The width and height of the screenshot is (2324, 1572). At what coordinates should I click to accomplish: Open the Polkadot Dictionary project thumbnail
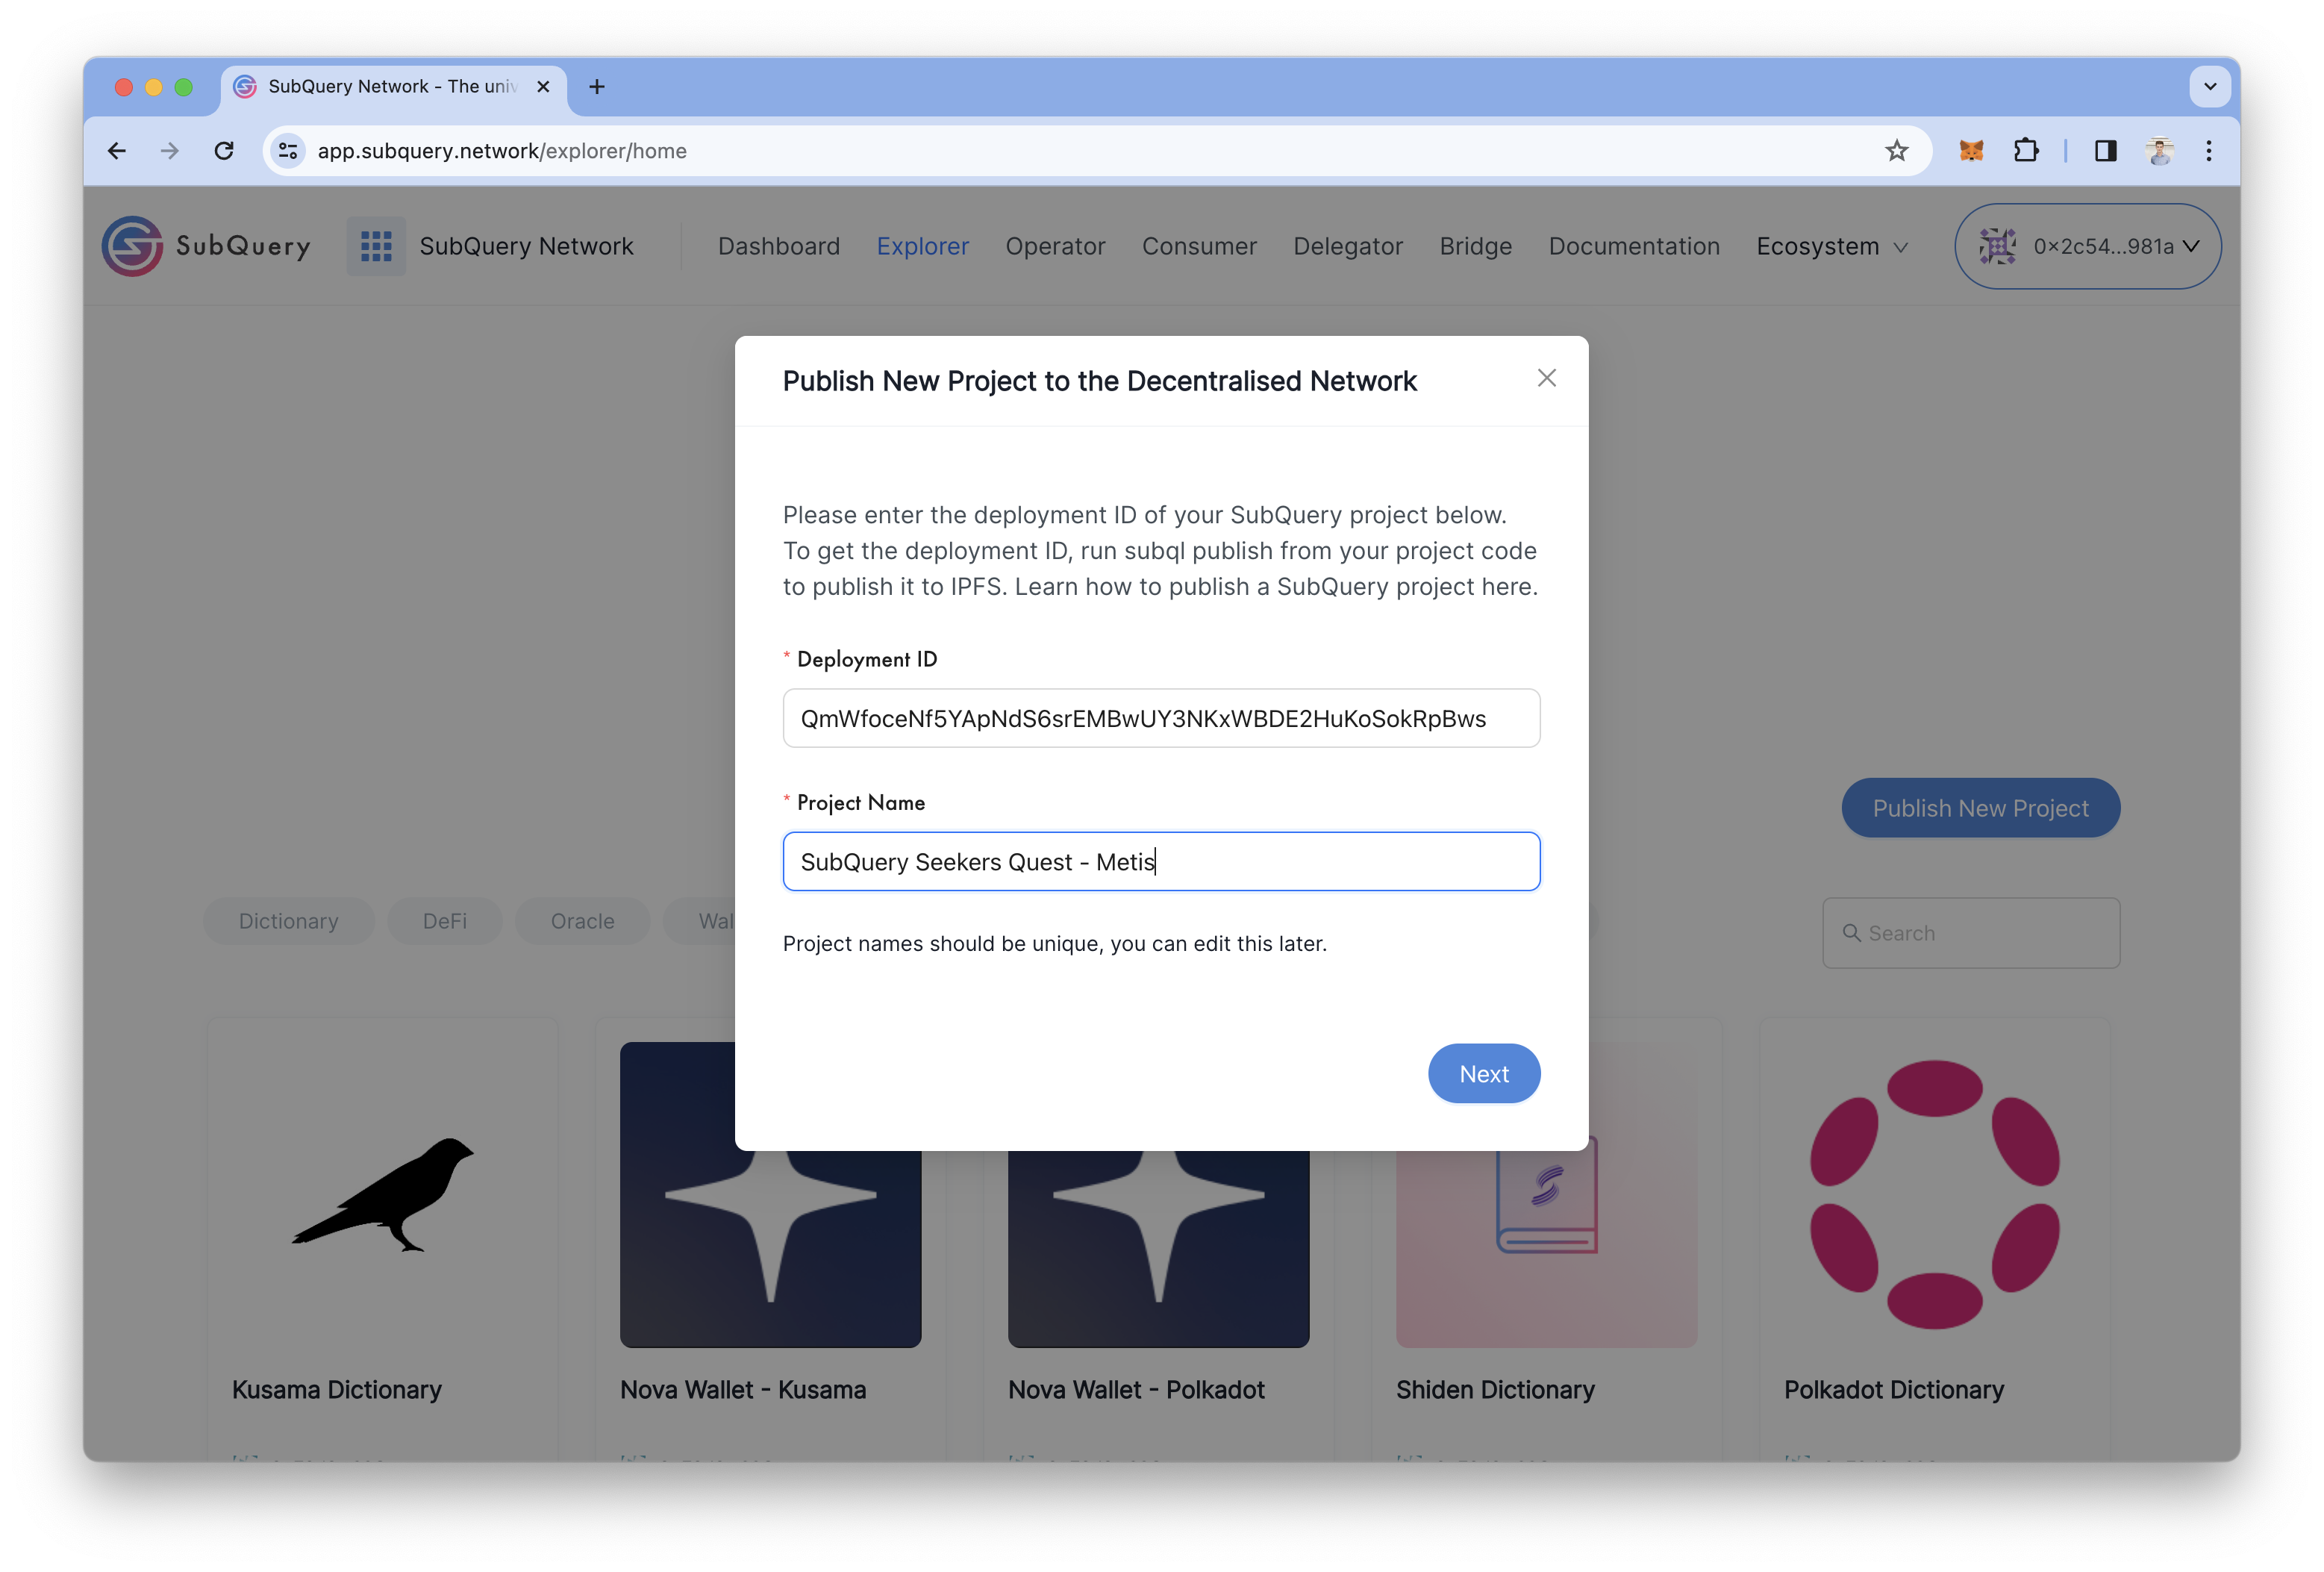[x=1934, y=1195]
